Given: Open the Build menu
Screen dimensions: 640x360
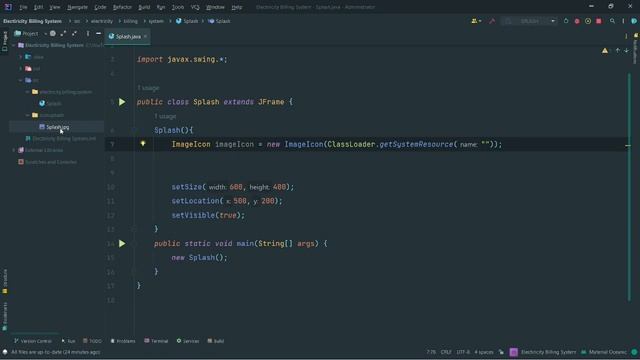Looking at the screenshot, I should pos(144,7).
